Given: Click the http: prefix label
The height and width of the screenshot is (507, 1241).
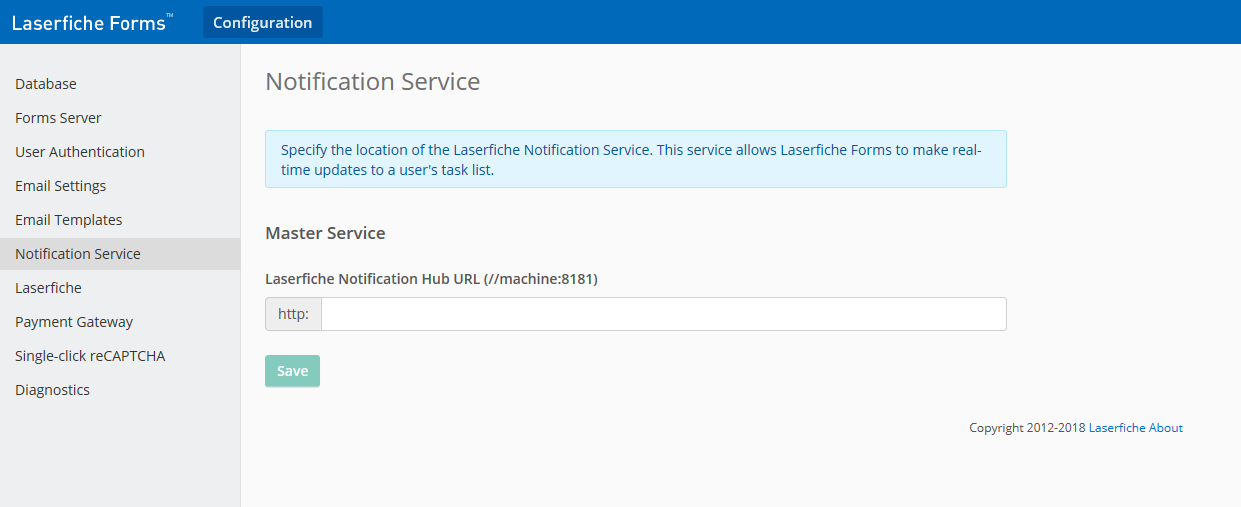Looking at the screenshot, I should pyautogui.click(x=293, y=314).
